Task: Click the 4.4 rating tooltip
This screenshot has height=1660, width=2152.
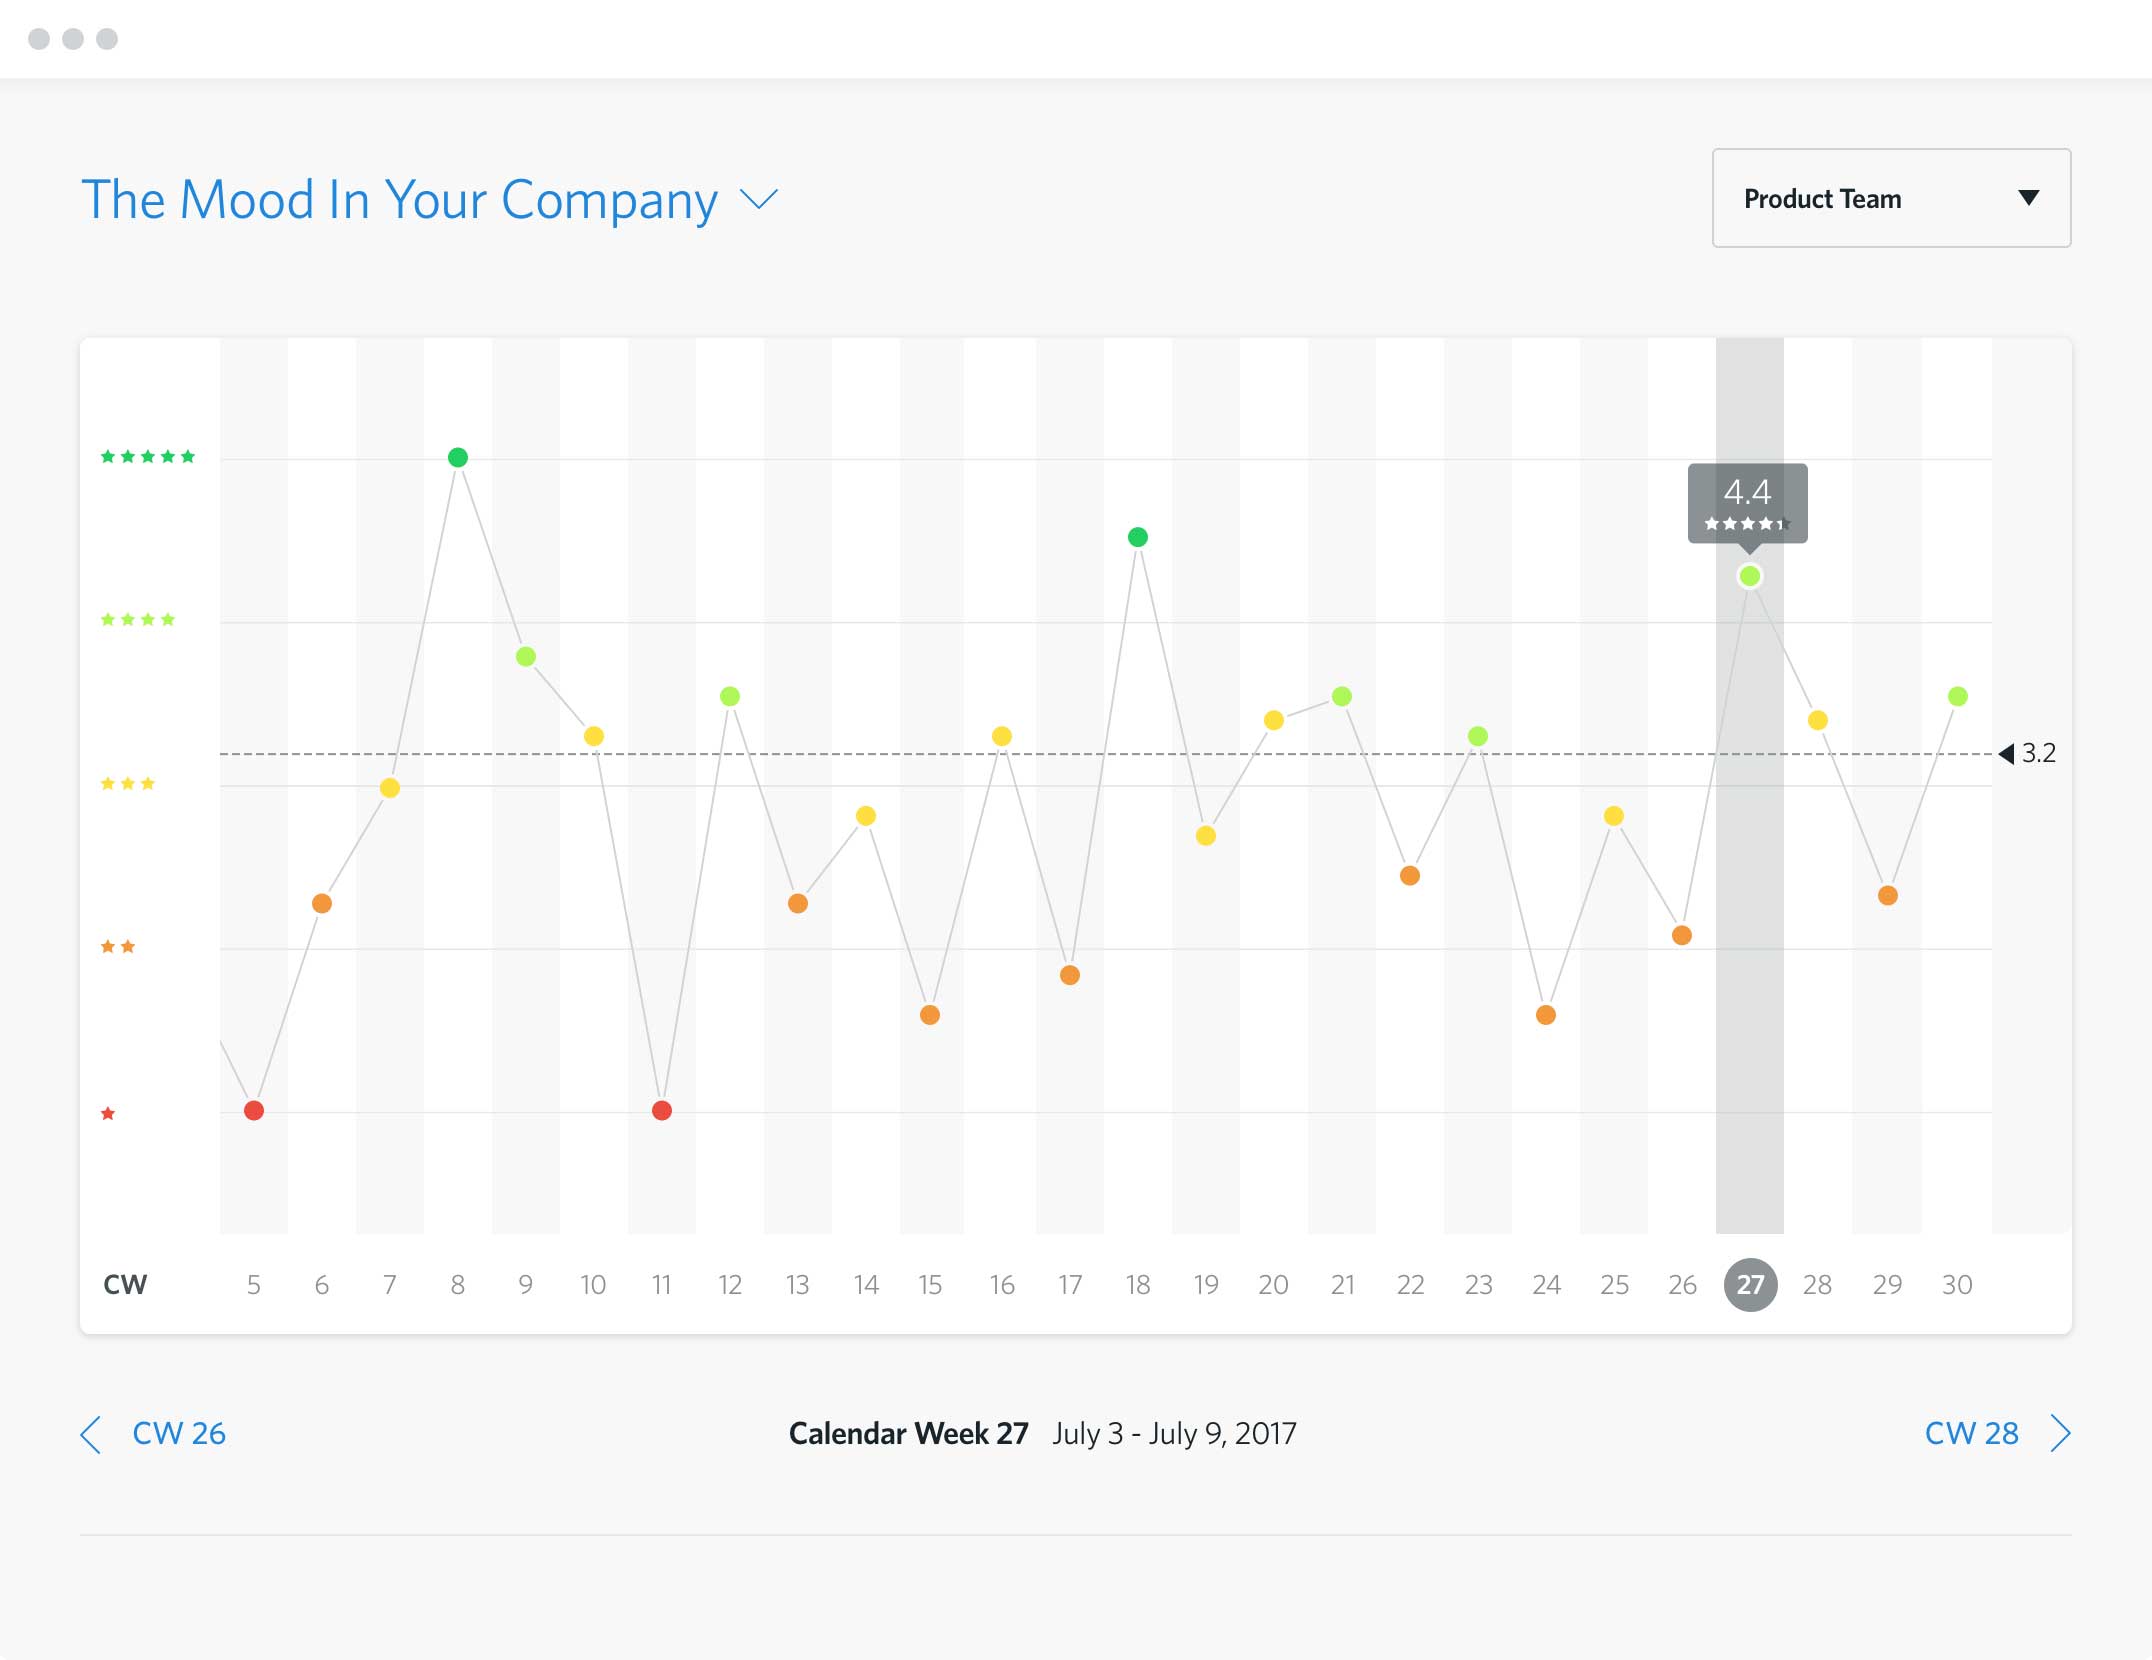Action: tap(1747, 502)
